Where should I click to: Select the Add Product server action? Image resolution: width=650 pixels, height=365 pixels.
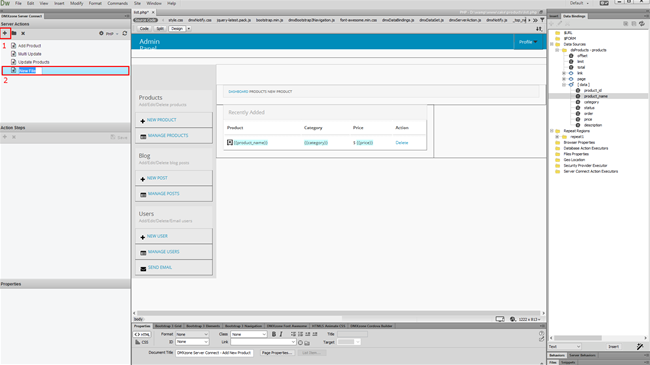coord(29,46)
